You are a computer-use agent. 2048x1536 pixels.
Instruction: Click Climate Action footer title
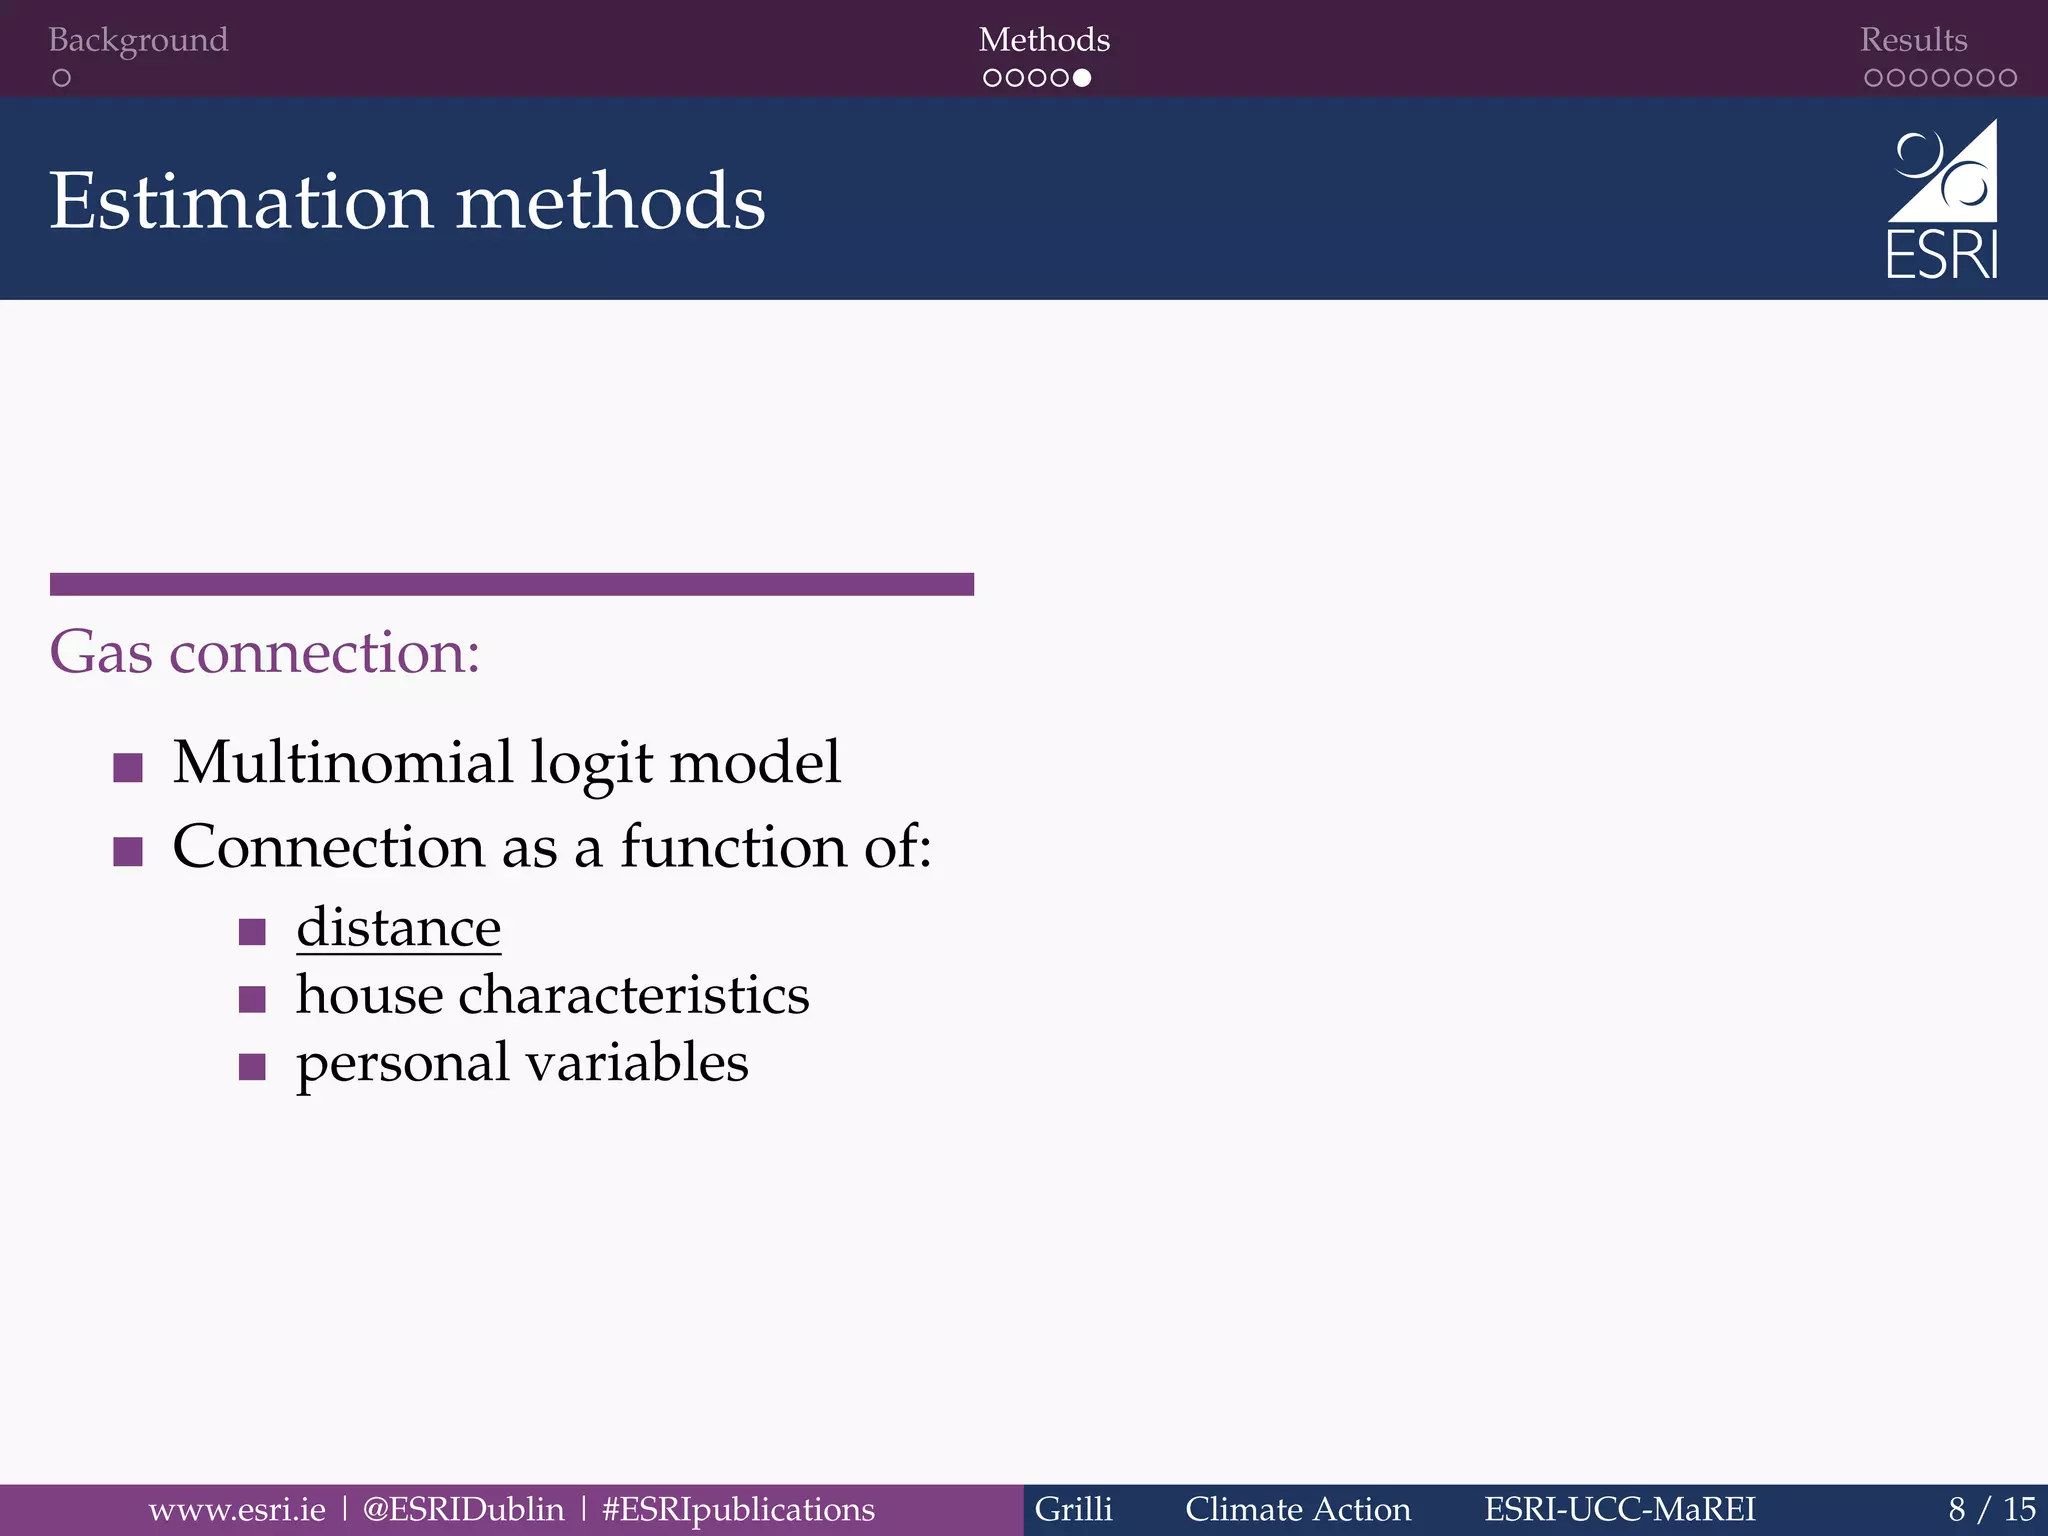1298,1509
